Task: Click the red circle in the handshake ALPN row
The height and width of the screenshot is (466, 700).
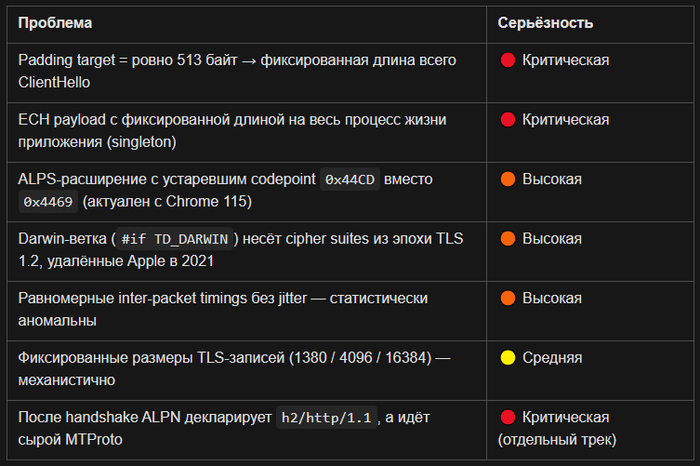Action: 507,417
